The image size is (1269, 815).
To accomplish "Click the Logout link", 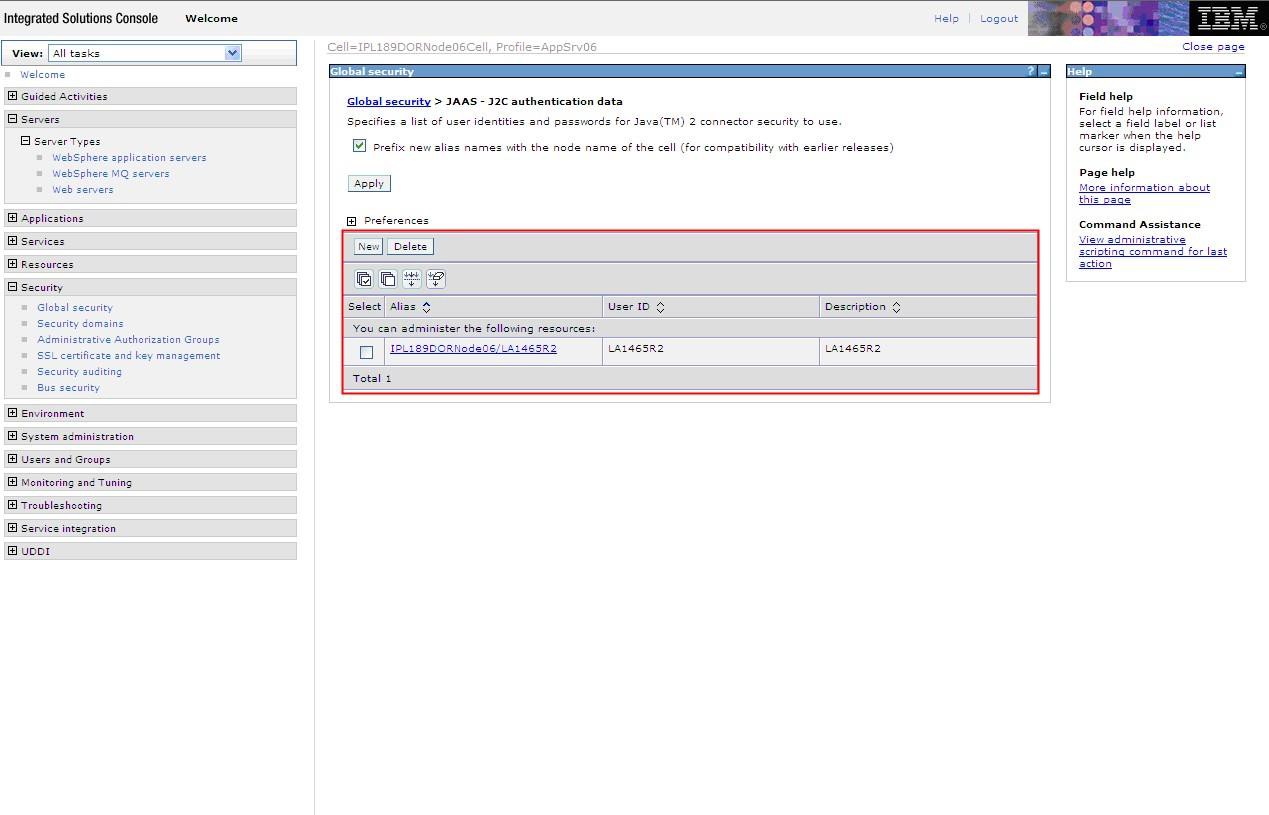I will coord(999,18).
